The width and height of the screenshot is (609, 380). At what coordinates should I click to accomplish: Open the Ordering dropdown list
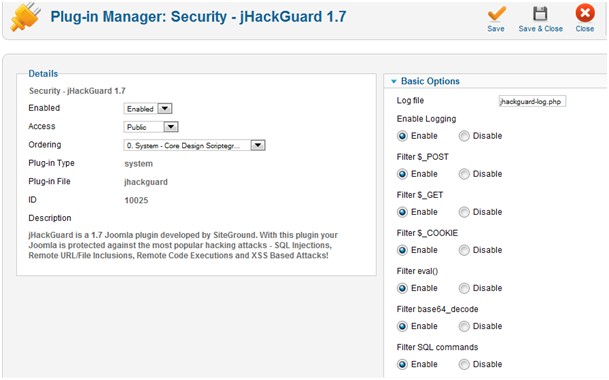coord(194,146)
